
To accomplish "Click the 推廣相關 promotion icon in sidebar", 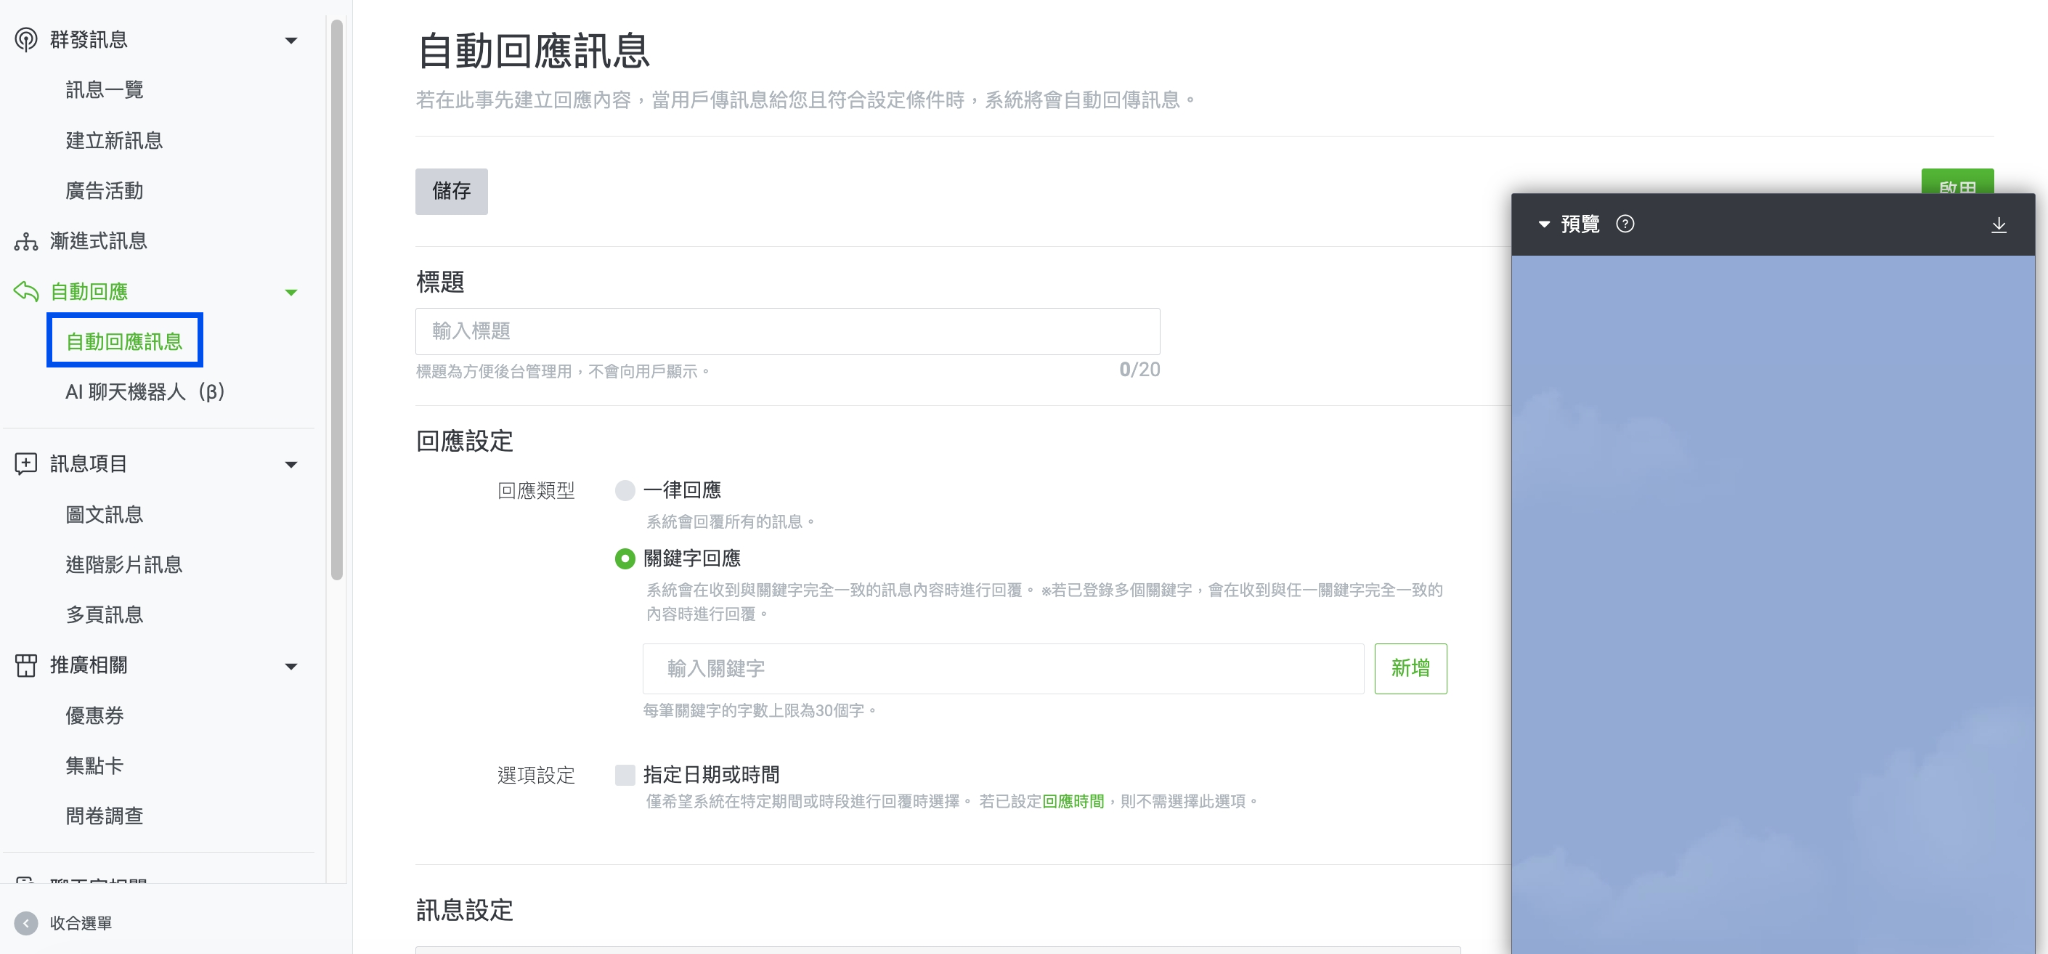I will [x=25, y=665].
